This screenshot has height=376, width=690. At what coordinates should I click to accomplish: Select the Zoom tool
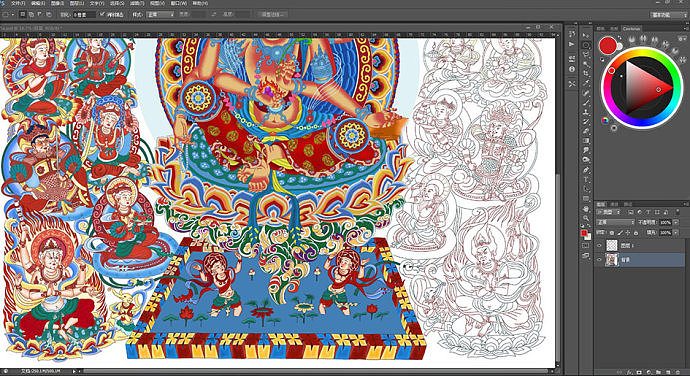(586, 218)
